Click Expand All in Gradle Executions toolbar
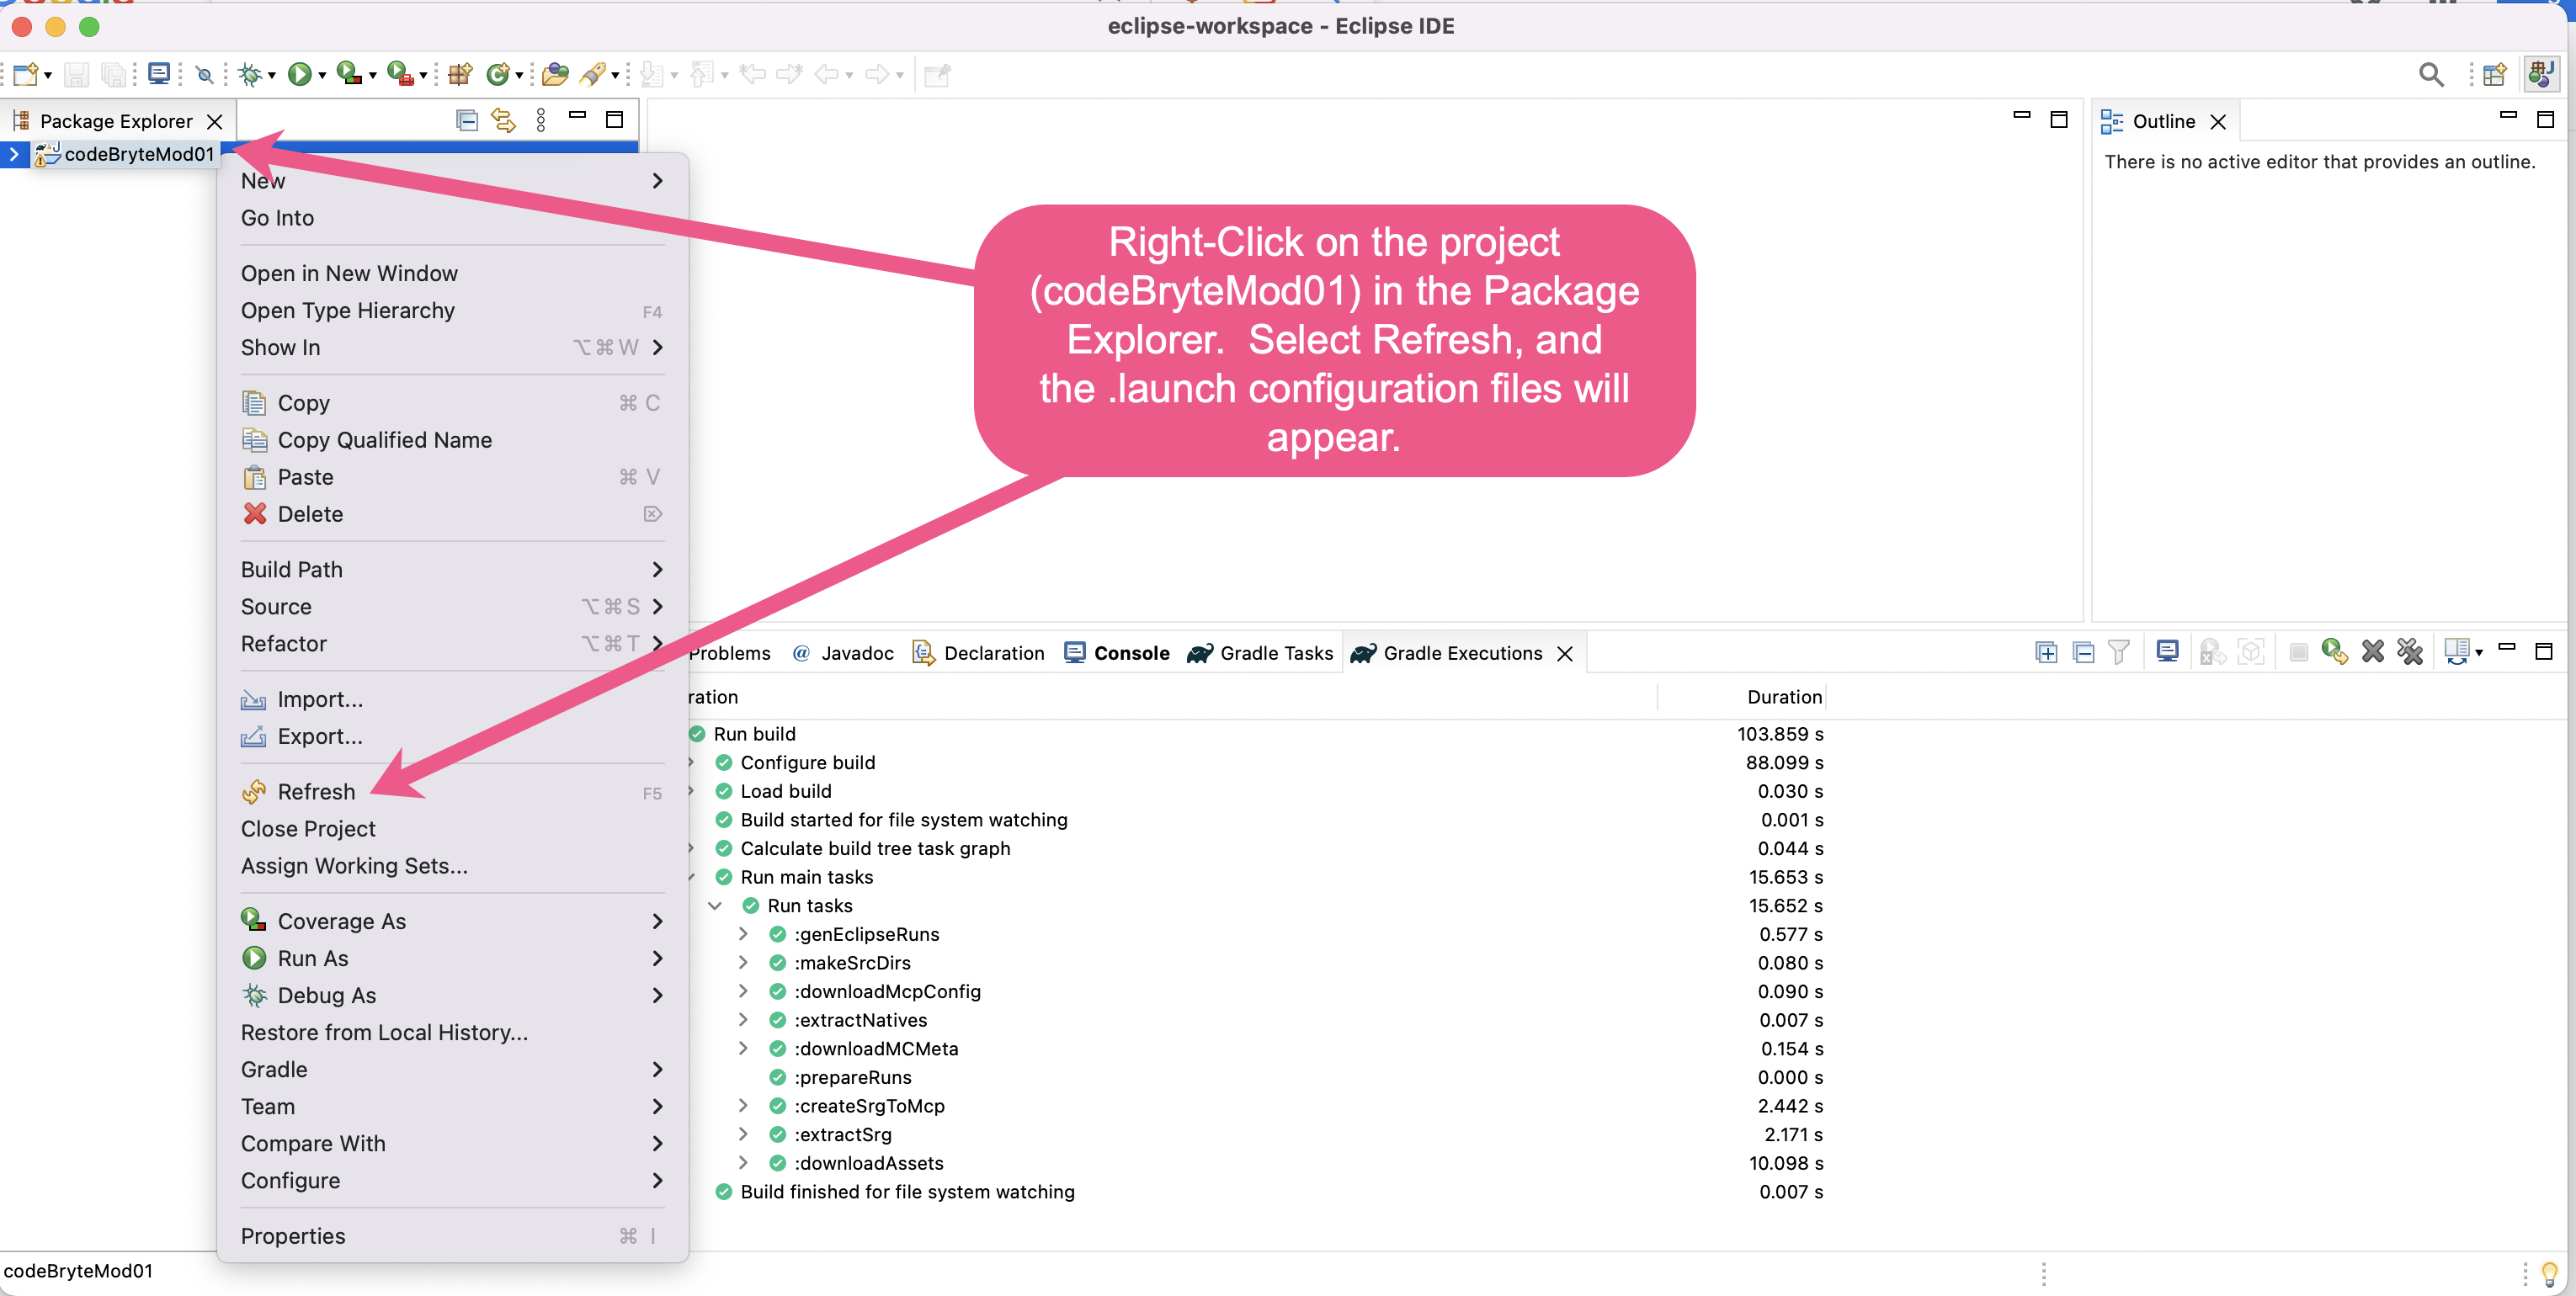Viewport: 2576px width, 1296px height. [x=2046, y=653]
